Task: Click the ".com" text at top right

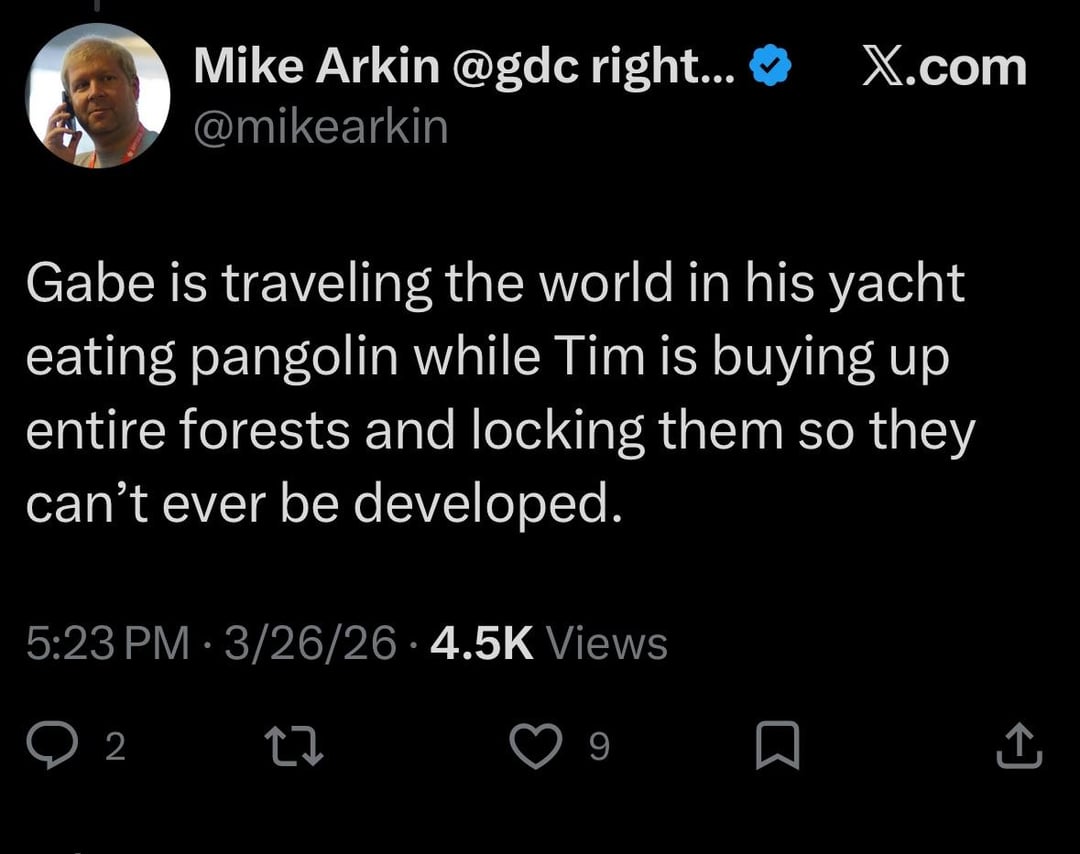Action: pyautogui.click(x=967, y=67)
